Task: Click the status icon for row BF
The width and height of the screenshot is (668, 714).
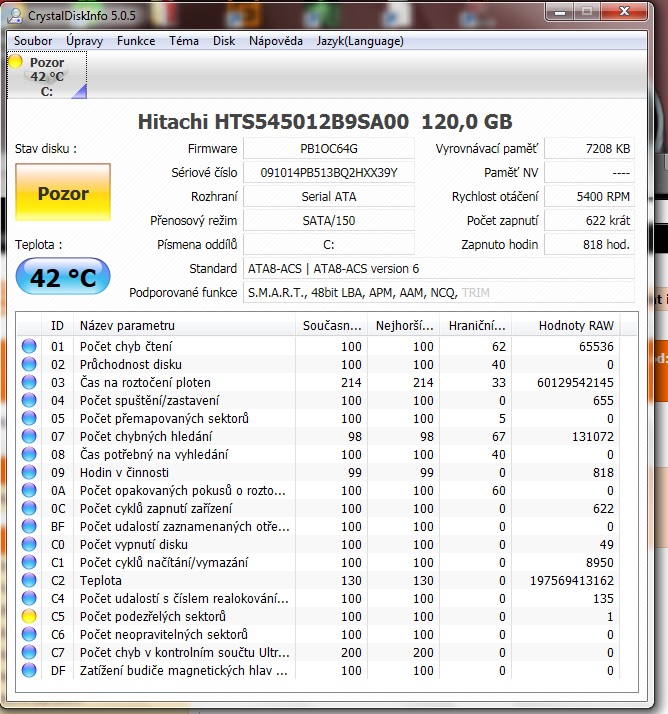Action: (29, 526)
